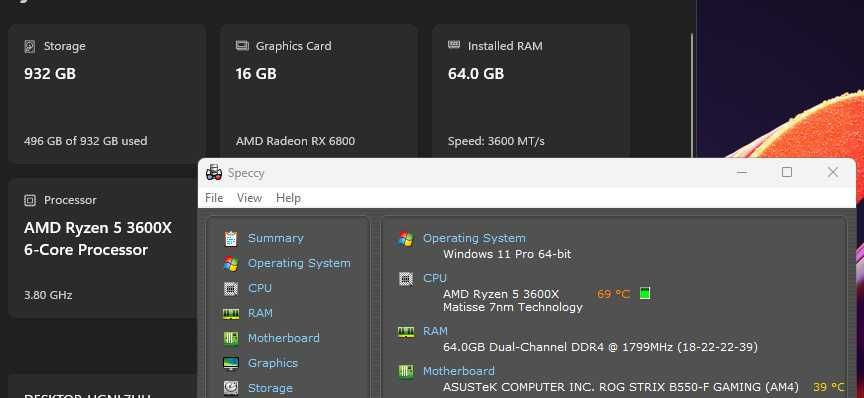
Task: Click the RAM stick icon in sidebar
Action: 231,313
